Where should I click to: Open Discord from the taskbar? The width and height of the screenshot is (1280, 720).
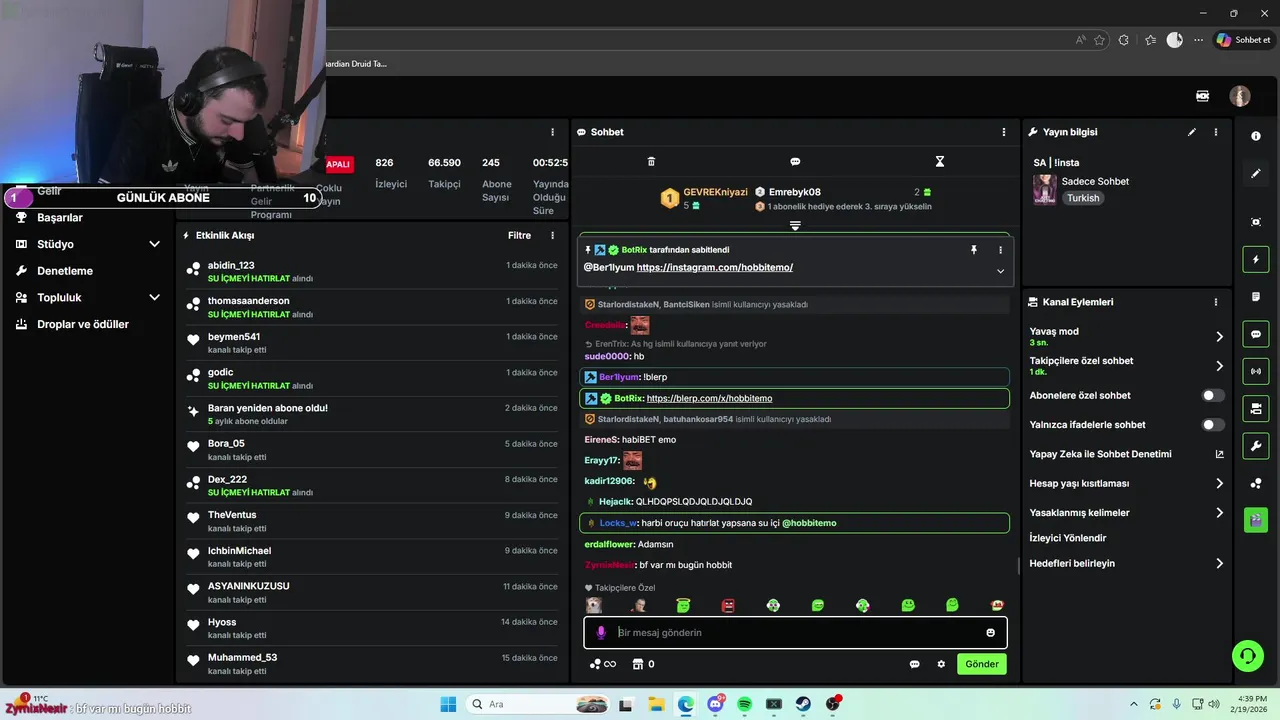pos(716,704)
